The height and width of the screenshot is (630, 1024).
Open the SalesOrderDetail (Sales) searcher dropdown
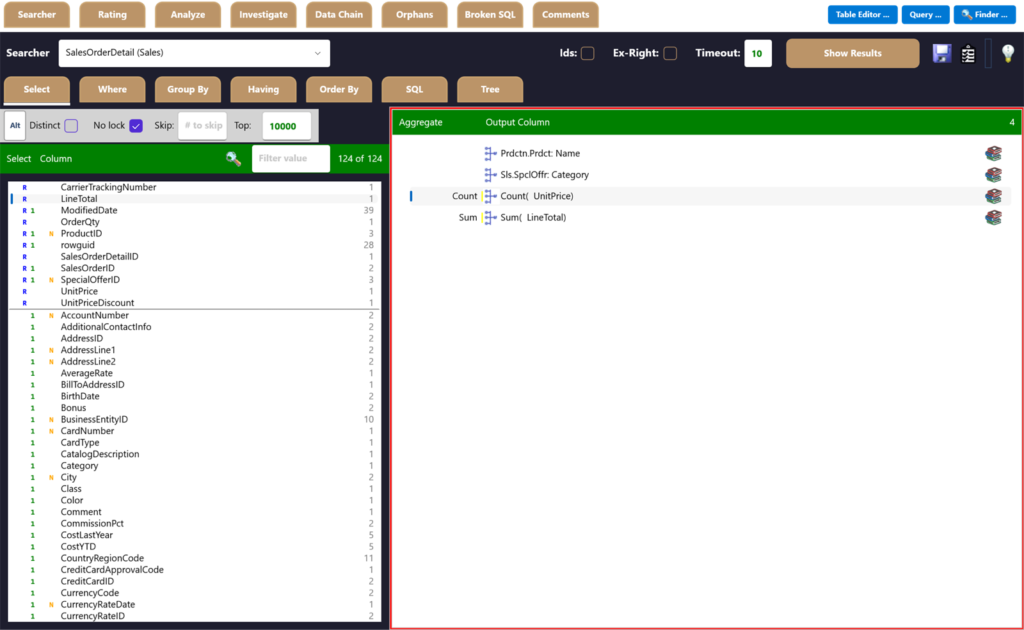194,53
